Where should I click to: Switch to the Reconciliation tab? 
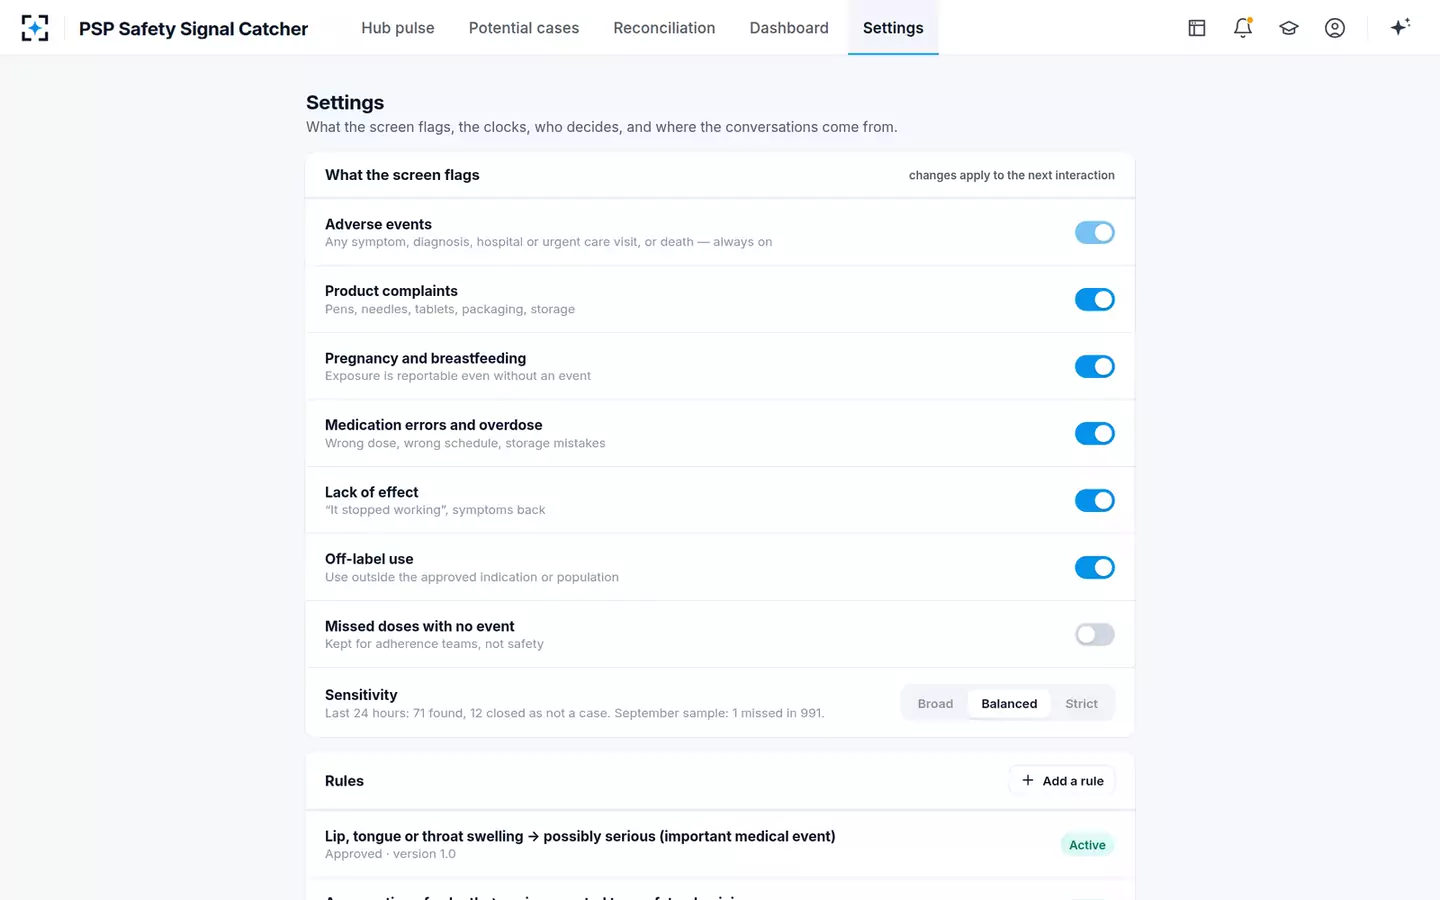coord(664,28)
